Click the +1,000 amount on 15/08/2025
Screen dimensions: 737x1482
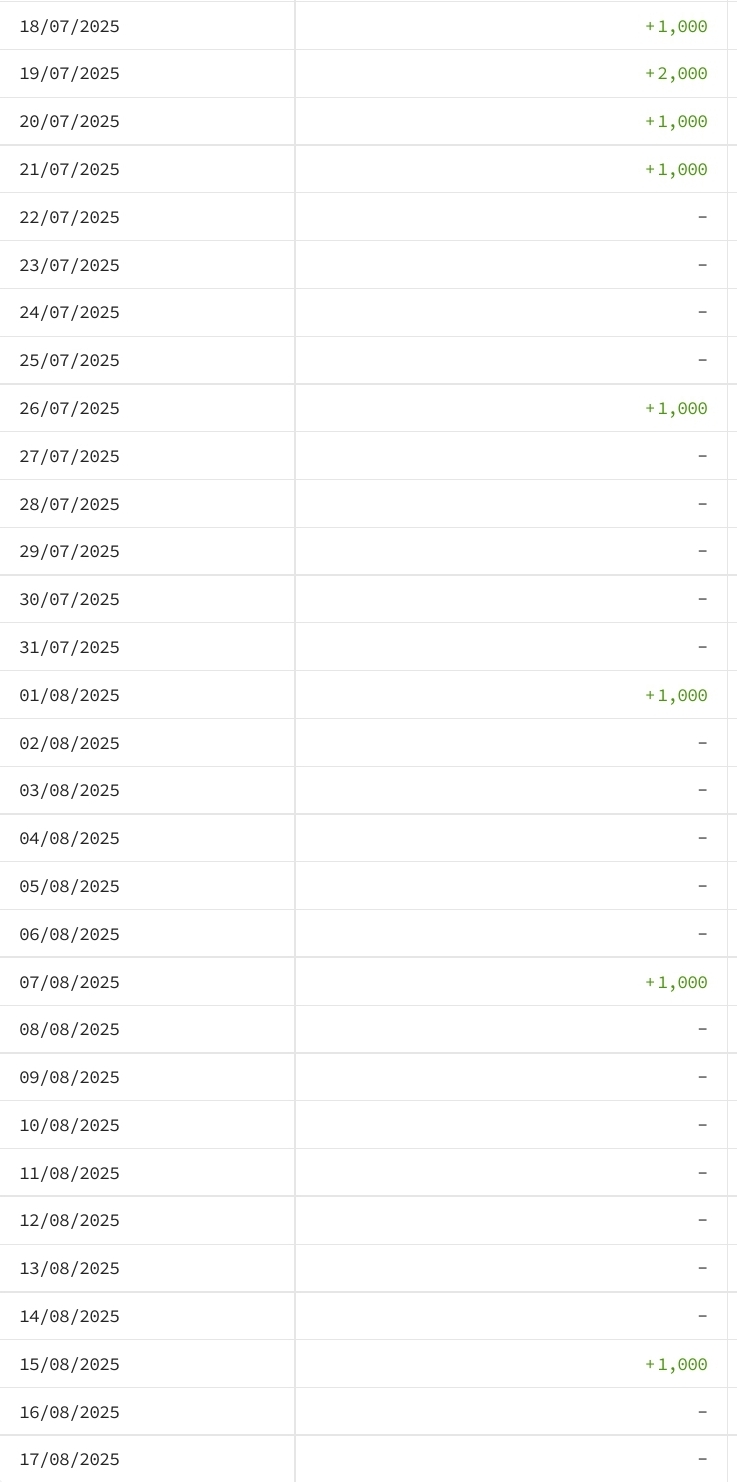(x=677, y=1365)
